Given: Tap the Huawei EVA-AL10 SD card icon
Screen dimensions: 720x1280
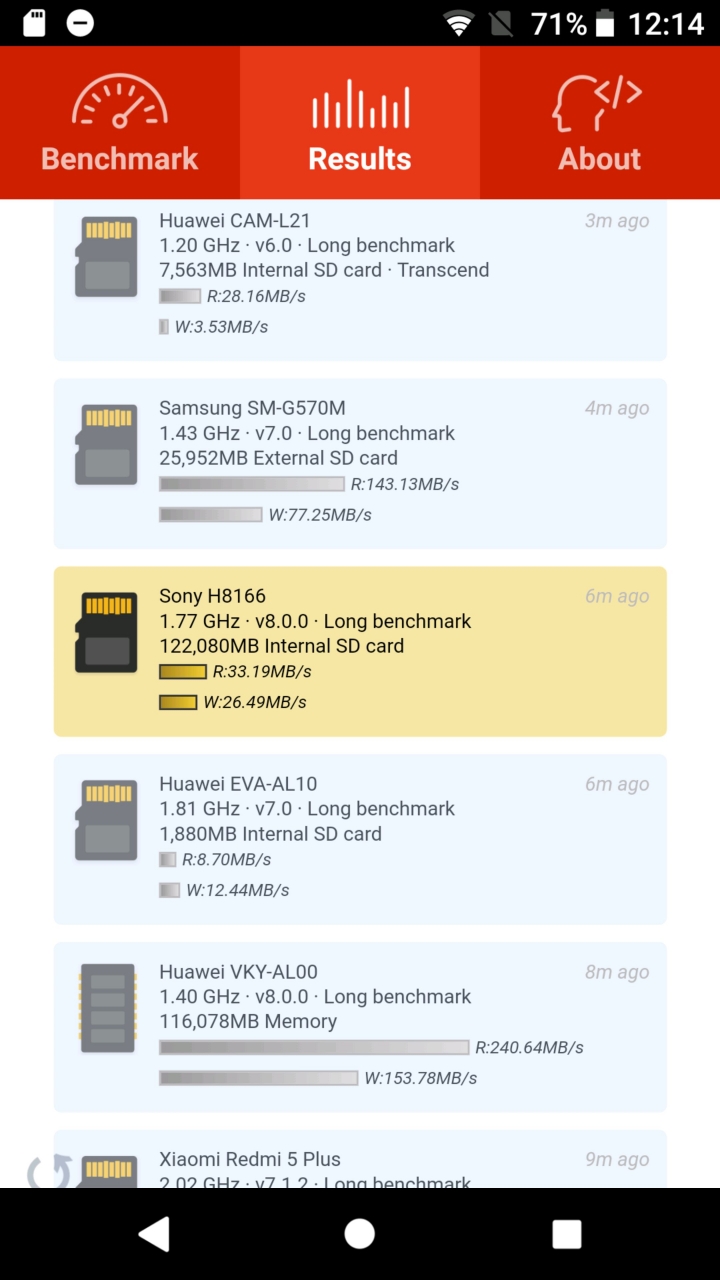Looking at the screenshot, I should click(106, 820).
